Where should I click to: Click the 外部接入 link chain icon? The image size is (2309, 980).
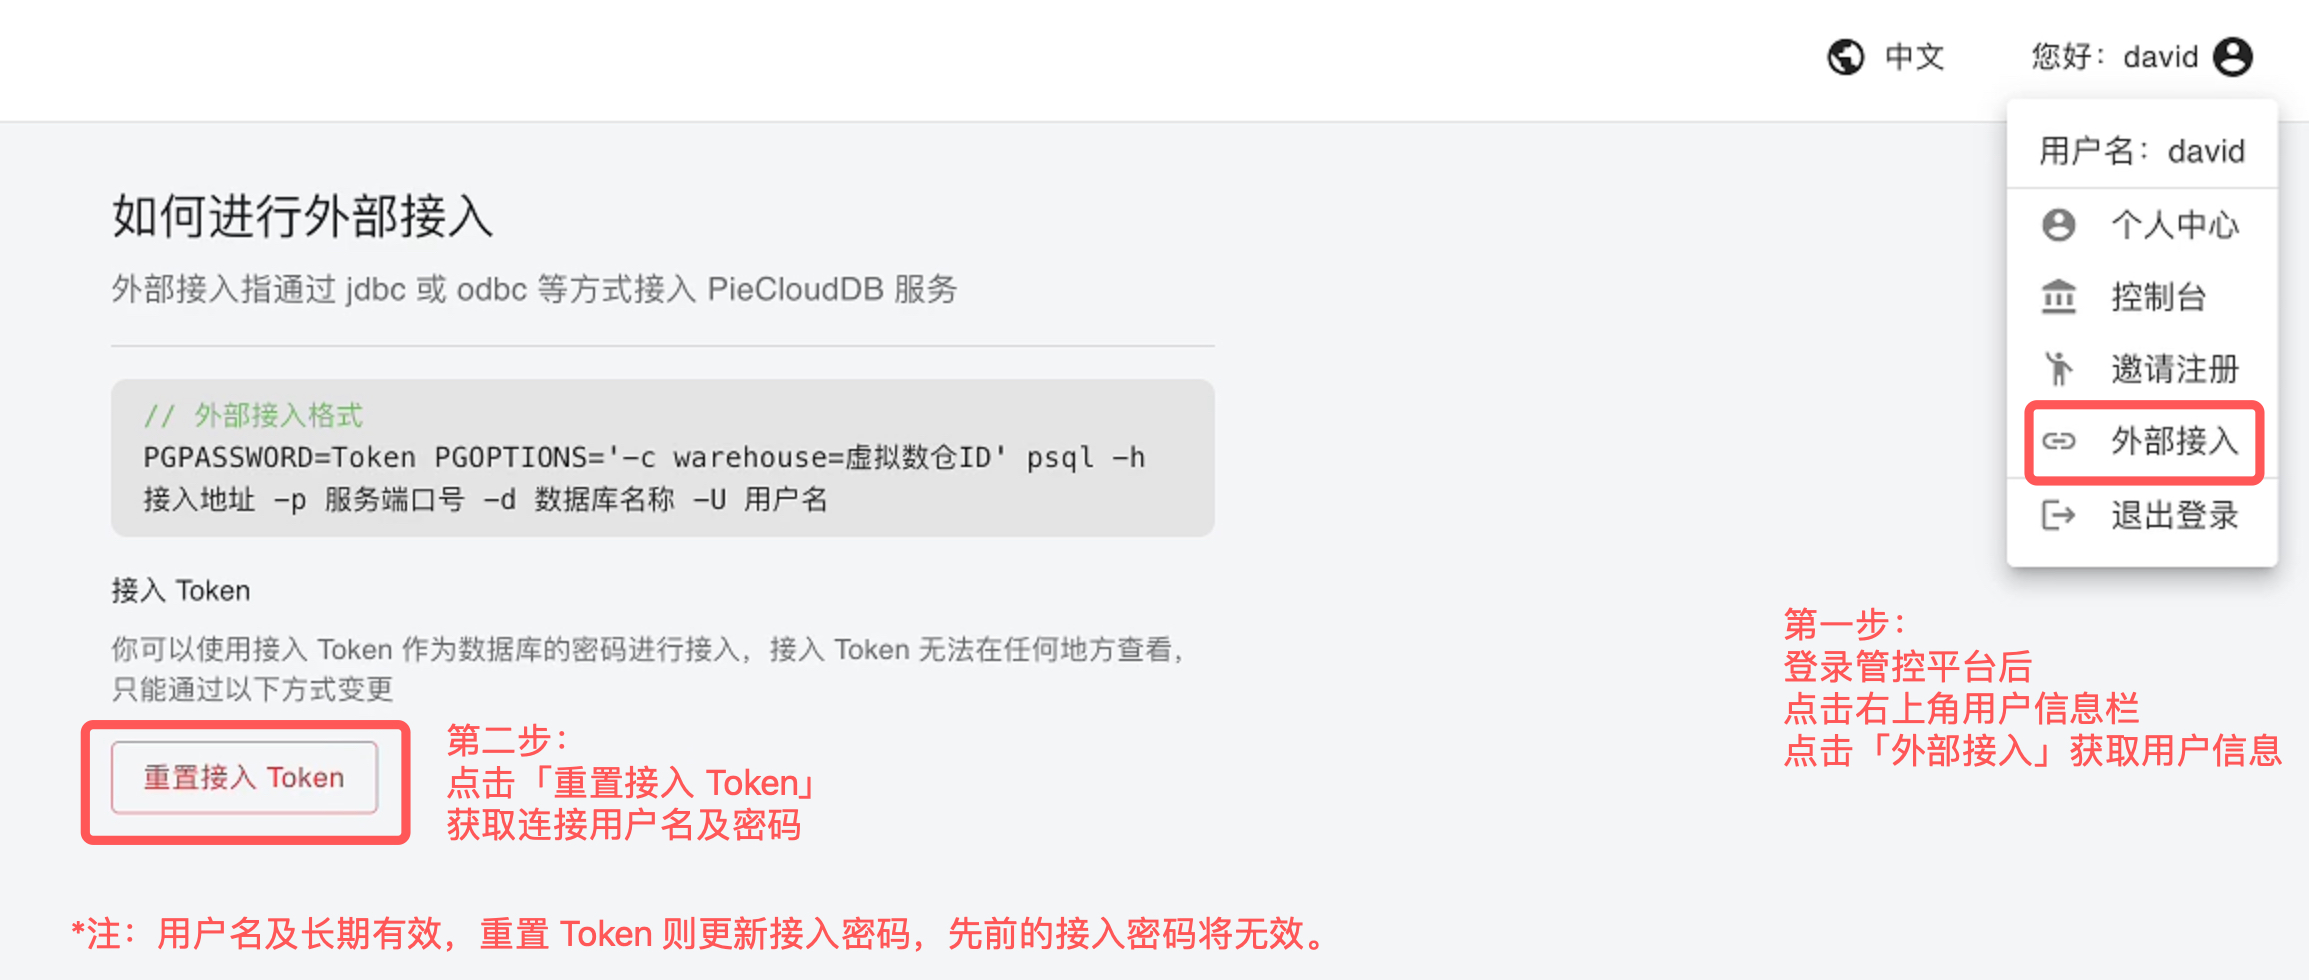pyautogui.click(x=2058, y=441)
